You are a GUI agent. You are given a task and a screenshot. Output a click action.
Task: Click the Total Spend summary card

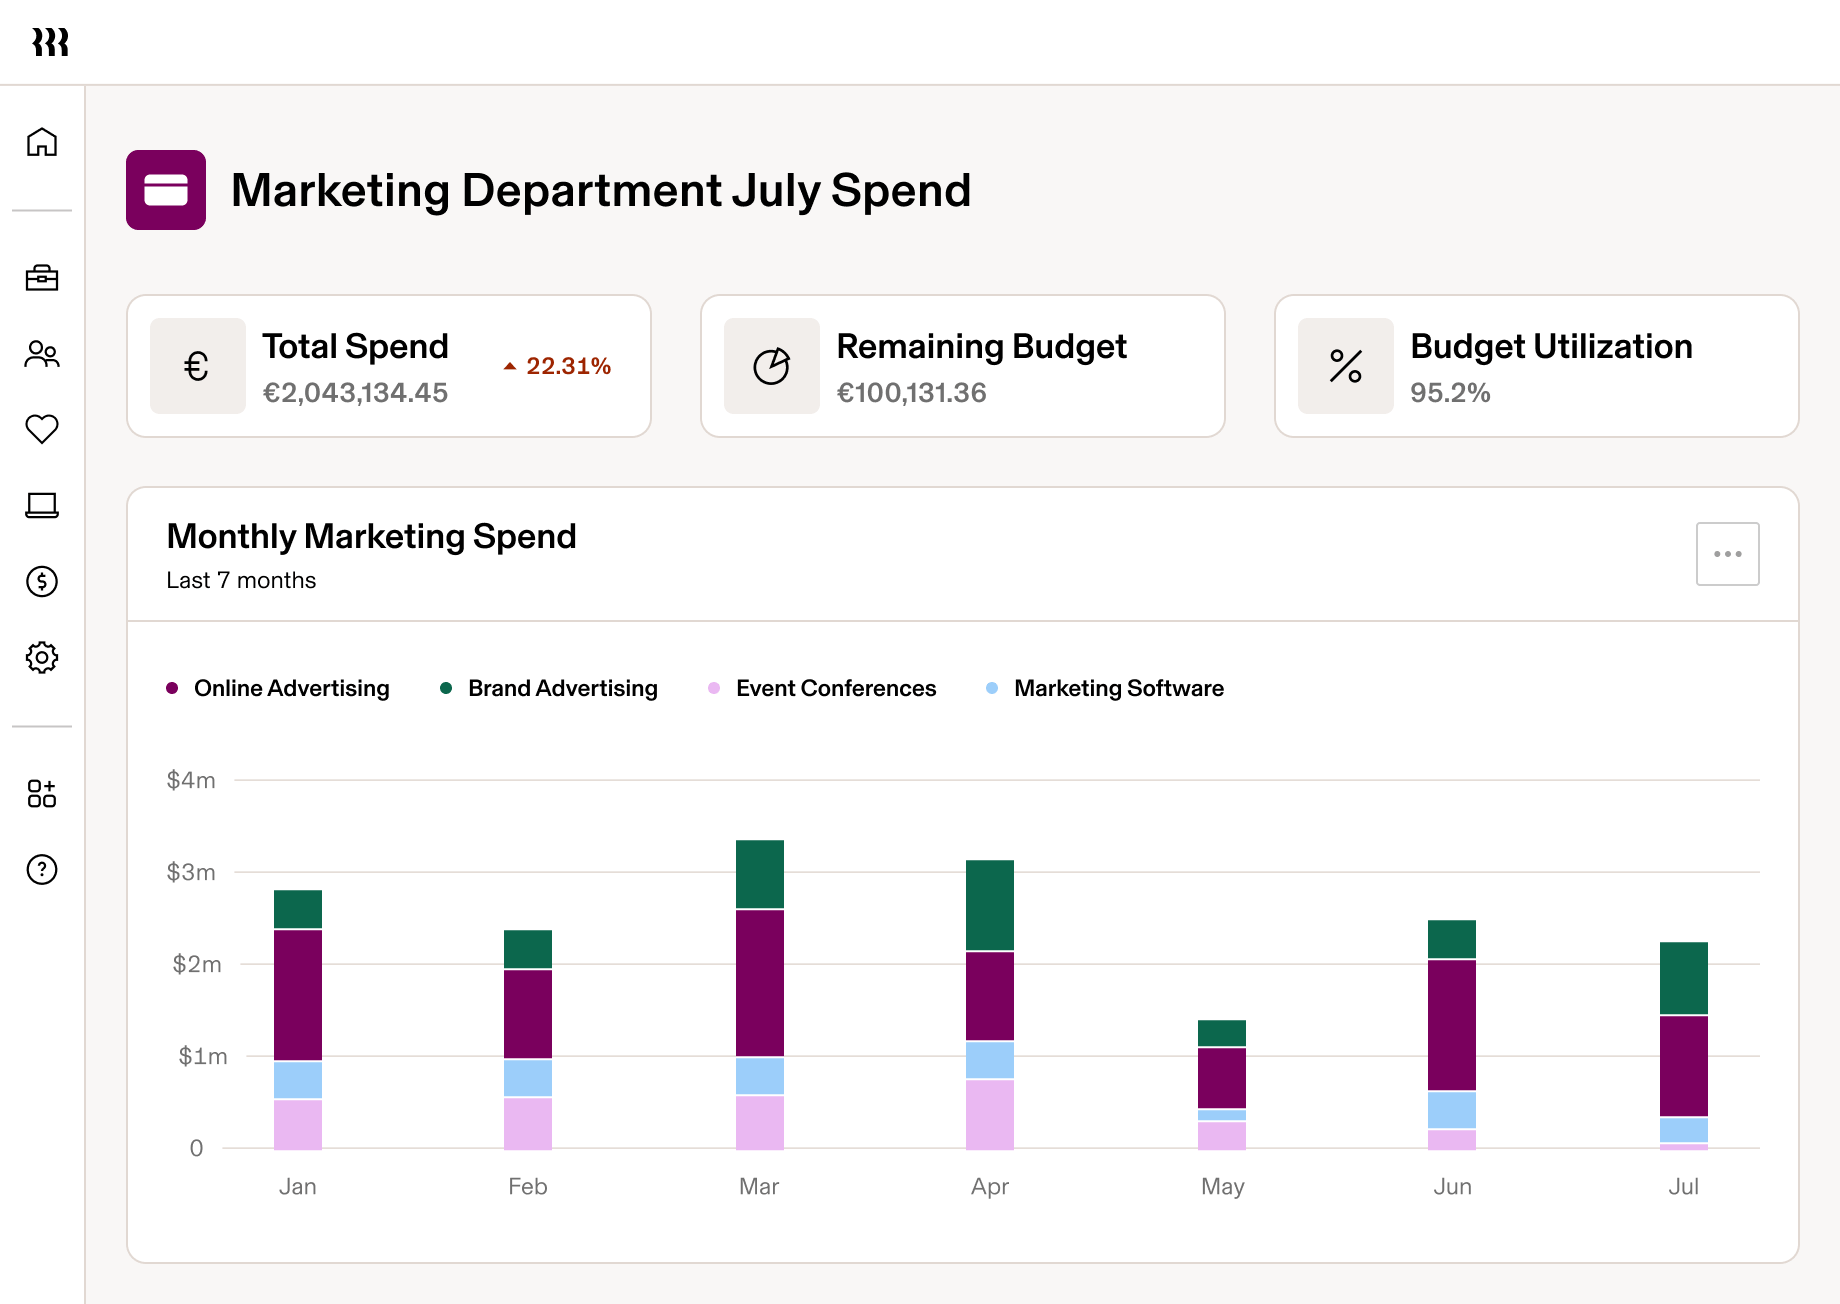point(389,365)
